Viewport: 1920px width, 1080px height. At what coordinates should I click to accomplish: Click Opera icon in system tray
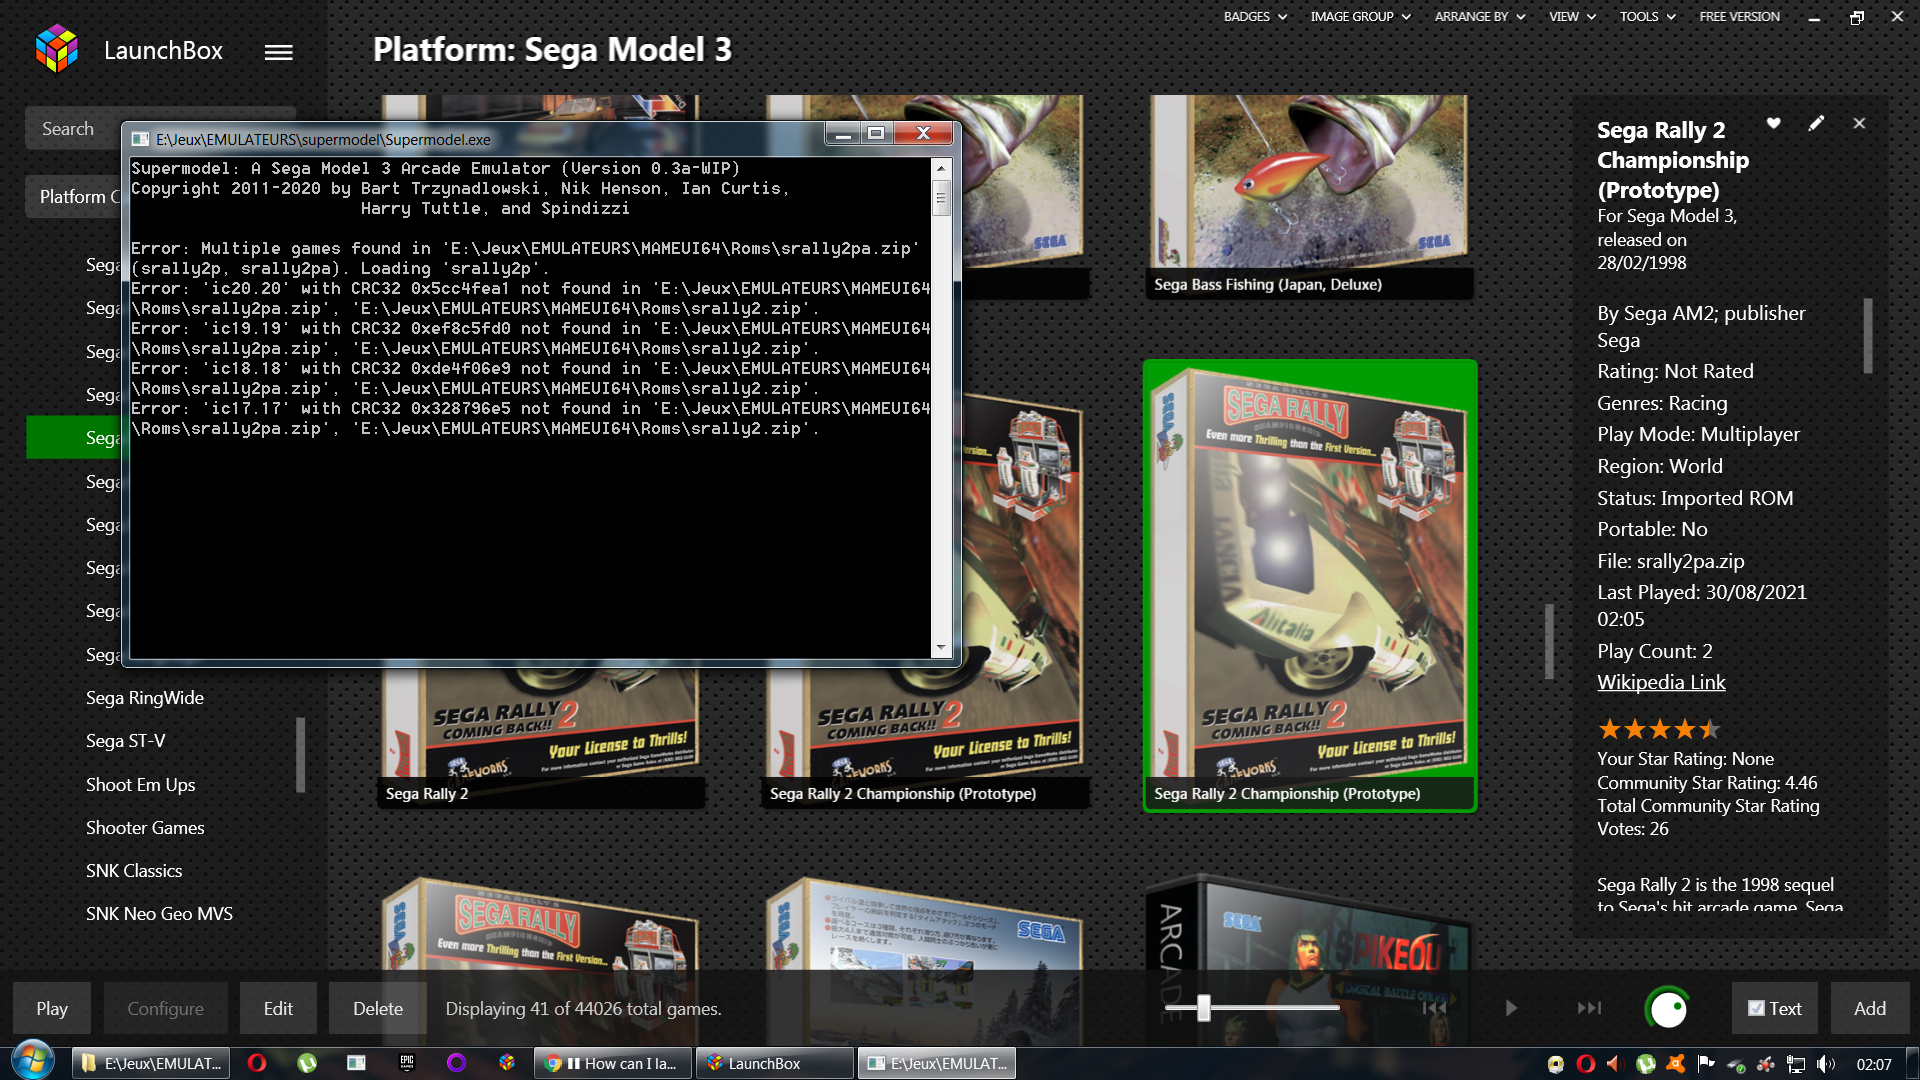1585,1064
